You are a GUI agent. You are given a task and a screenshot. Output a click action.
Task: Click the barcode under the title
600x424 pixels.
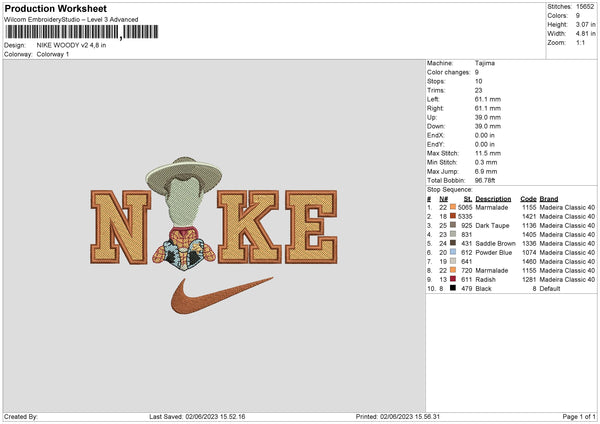(82, 33)
